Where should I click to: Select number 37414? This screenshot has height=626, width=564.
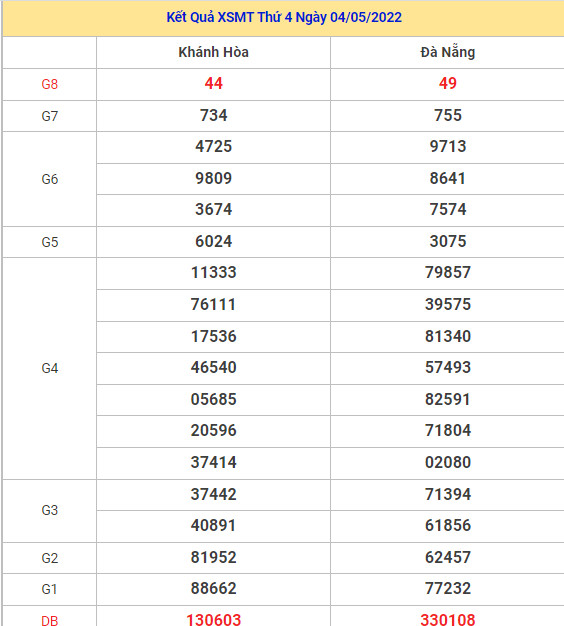[214, 463]
